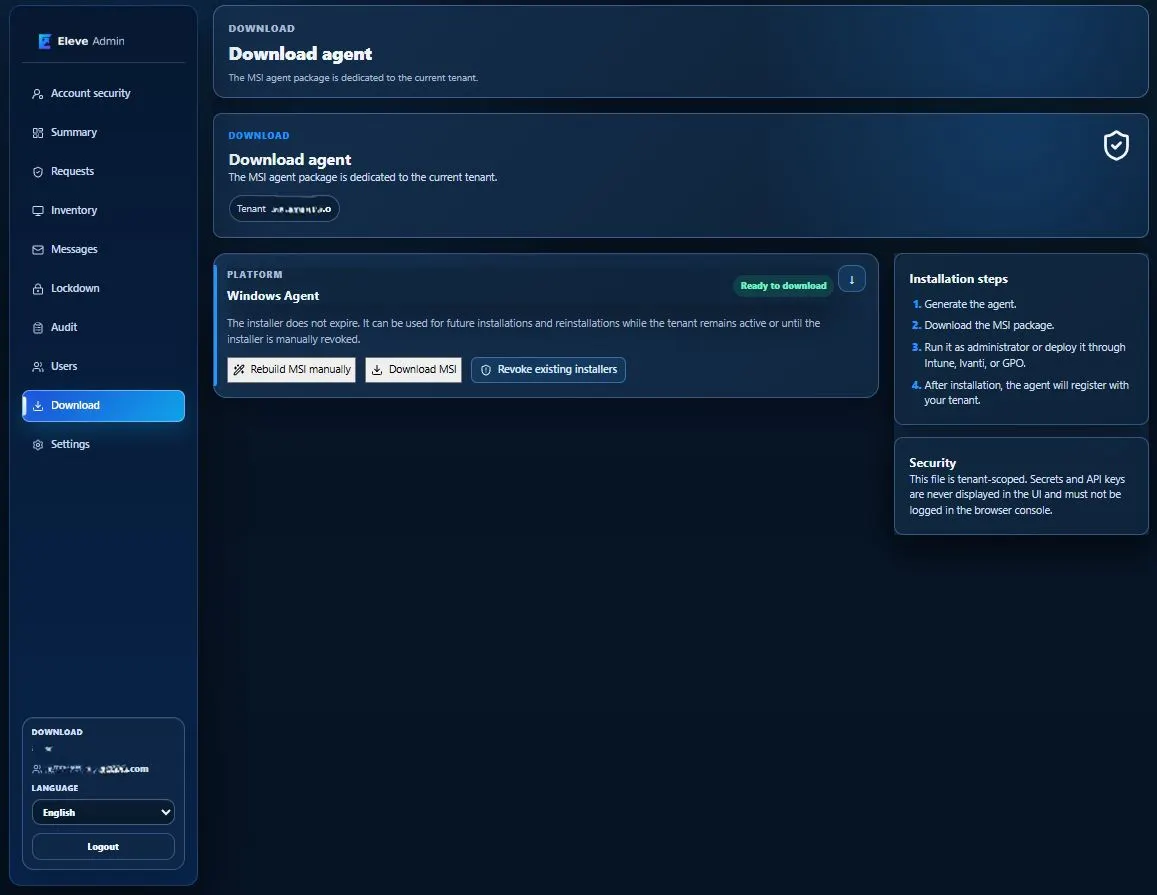Screen dimensions: 1157x895
Task: Click the Inventory monitor icon
Action: (38, 211)
